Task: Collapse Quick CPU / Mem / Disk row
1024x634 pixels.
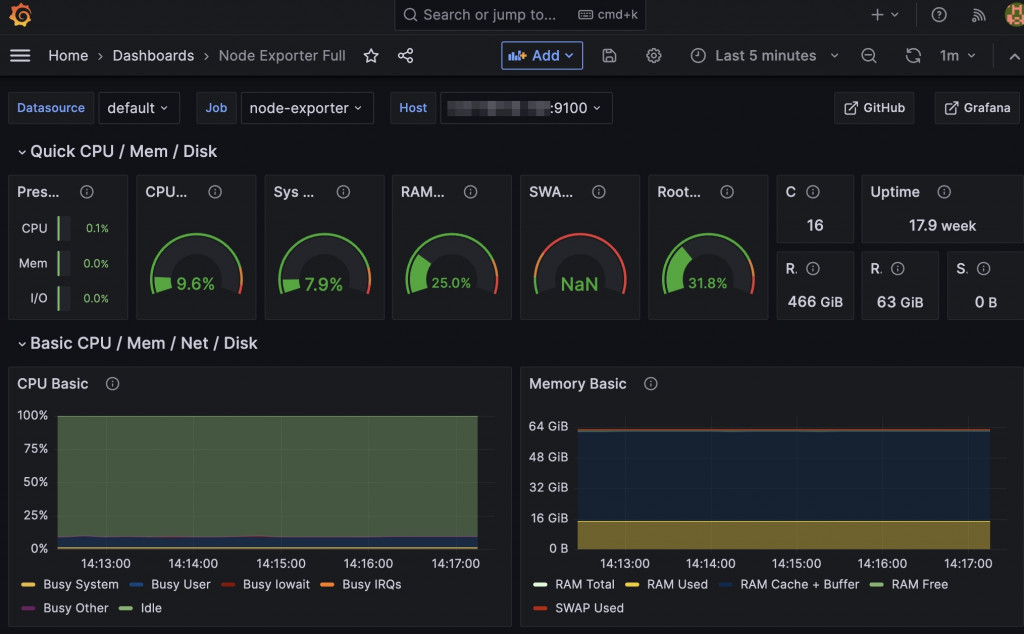Action: [x=118, y=151]
